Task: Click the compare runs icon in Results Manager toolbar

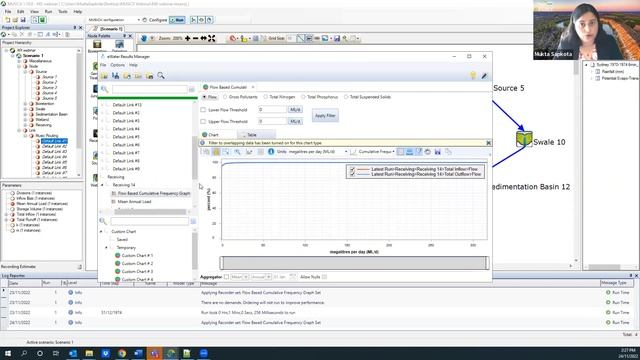Action: tap(116, 76)
